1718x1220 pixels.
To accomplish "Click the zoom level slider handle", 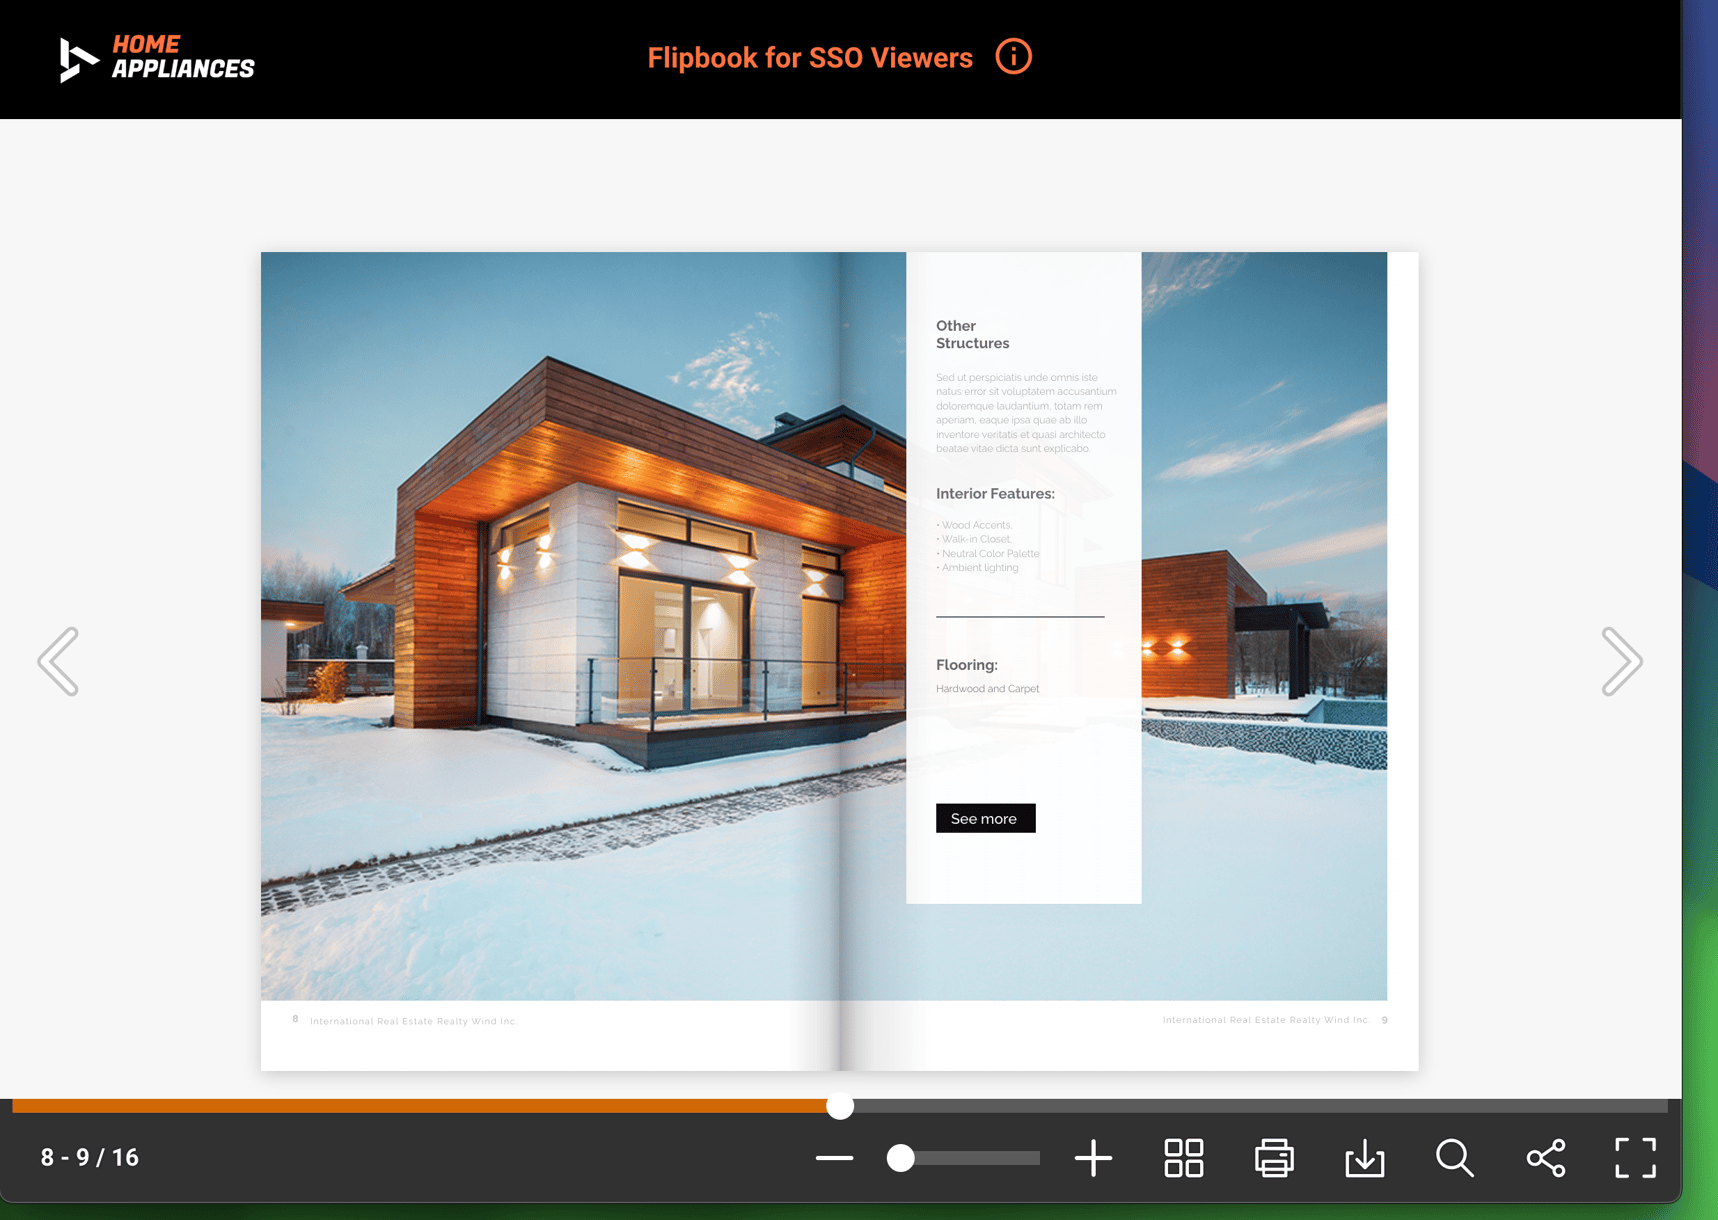I will 901,1158.
